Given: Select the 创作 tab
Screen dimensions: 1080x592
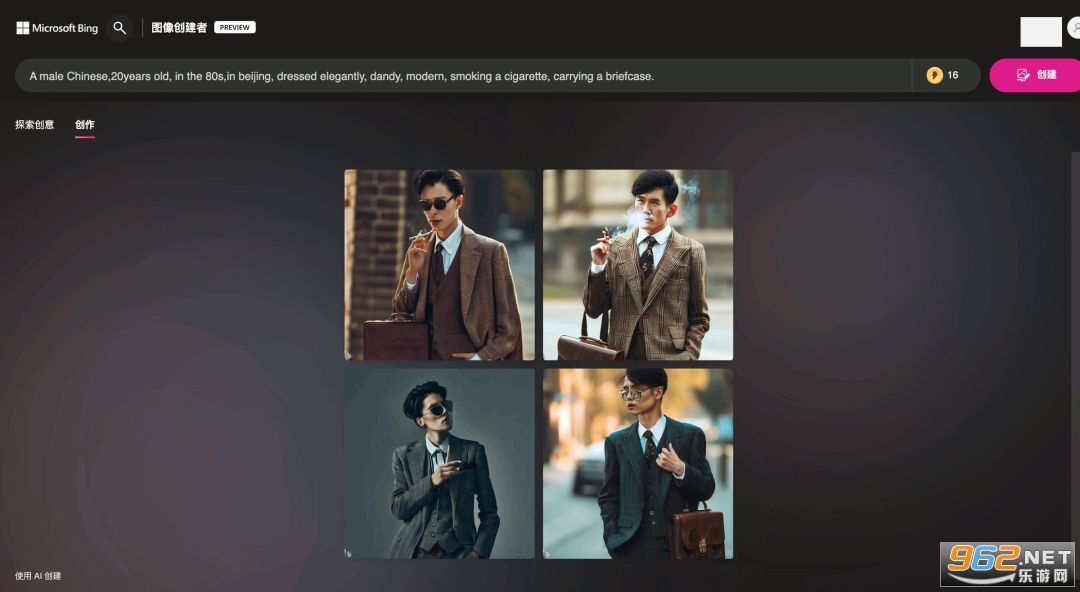Looking at the screenshot, I should [x=85, y=125].
